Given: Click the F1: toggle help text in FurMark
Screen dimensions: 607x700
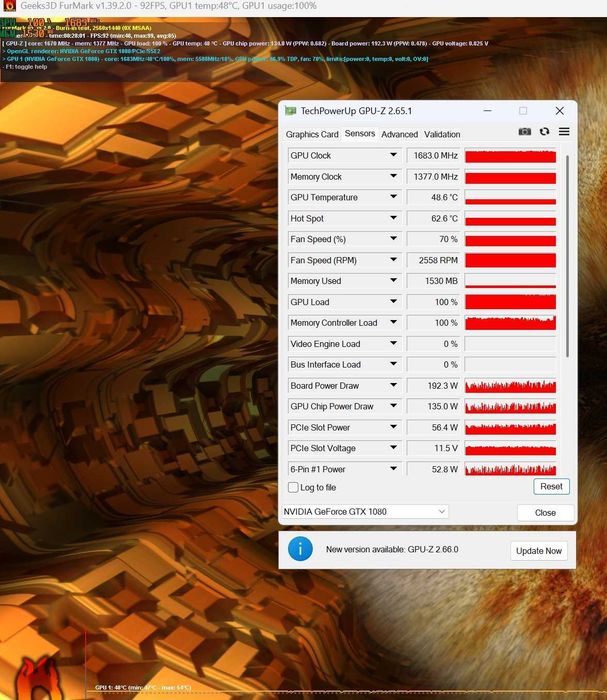Looking at the screenshot, I should 26,67.
